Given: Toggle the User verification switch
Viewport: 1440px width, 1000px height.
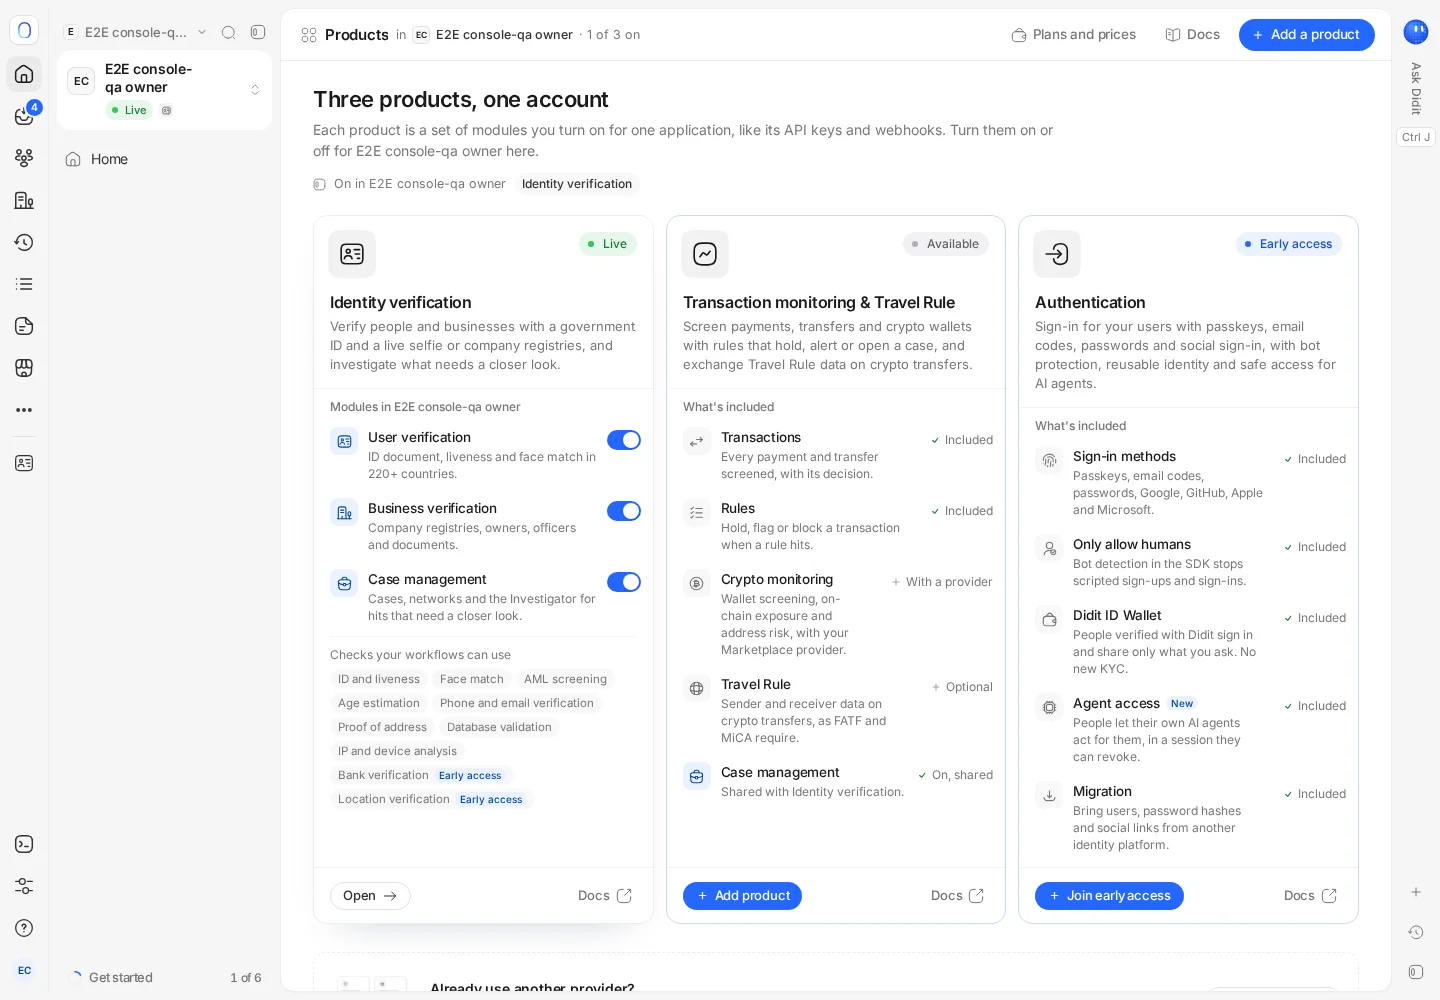Looking at the screenshot, I should [x=624, y=440].
